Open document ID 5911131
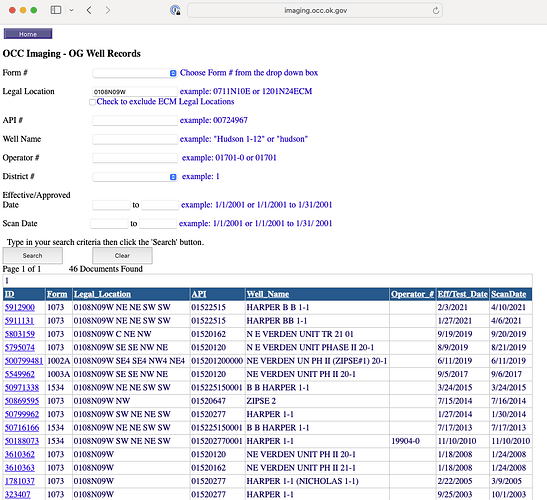 [x=19, y=321]
